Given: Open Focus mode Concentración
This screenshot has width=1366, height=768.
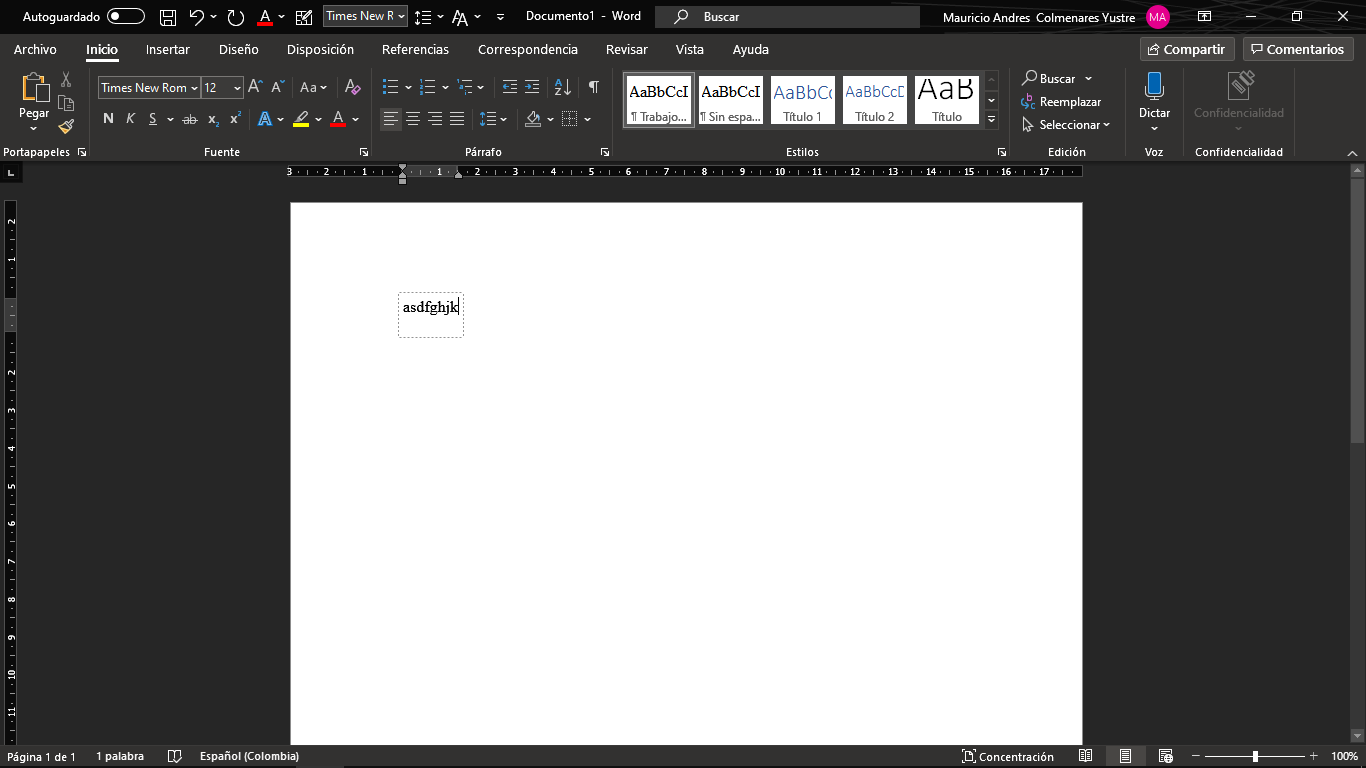Looking at the screenshot, I should point(1008,757).
